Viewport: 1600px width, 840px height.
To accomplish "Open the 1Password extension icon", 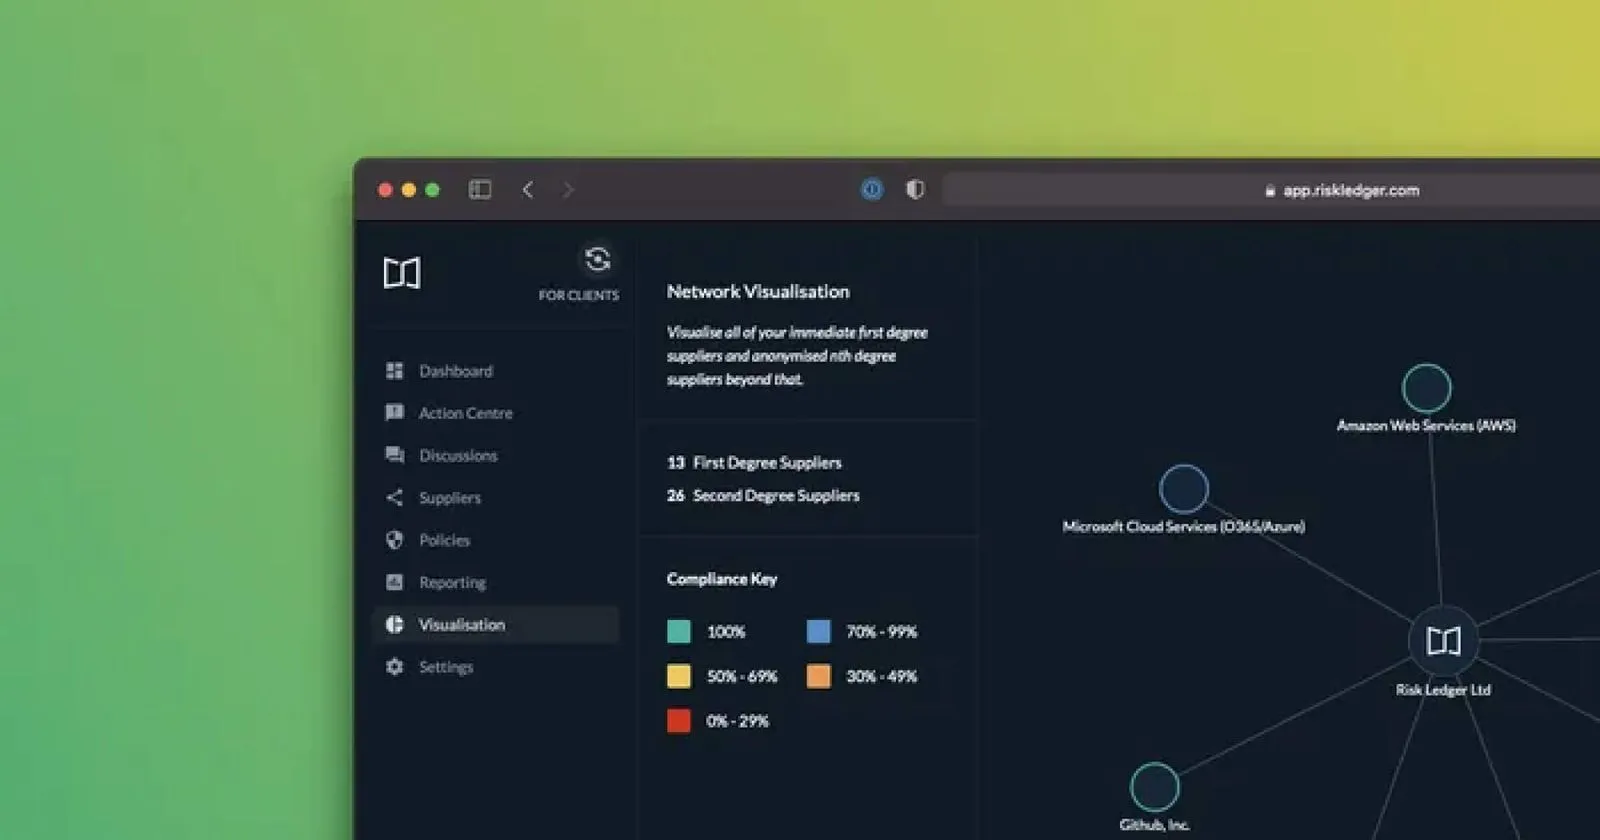I will pos(872,189).
